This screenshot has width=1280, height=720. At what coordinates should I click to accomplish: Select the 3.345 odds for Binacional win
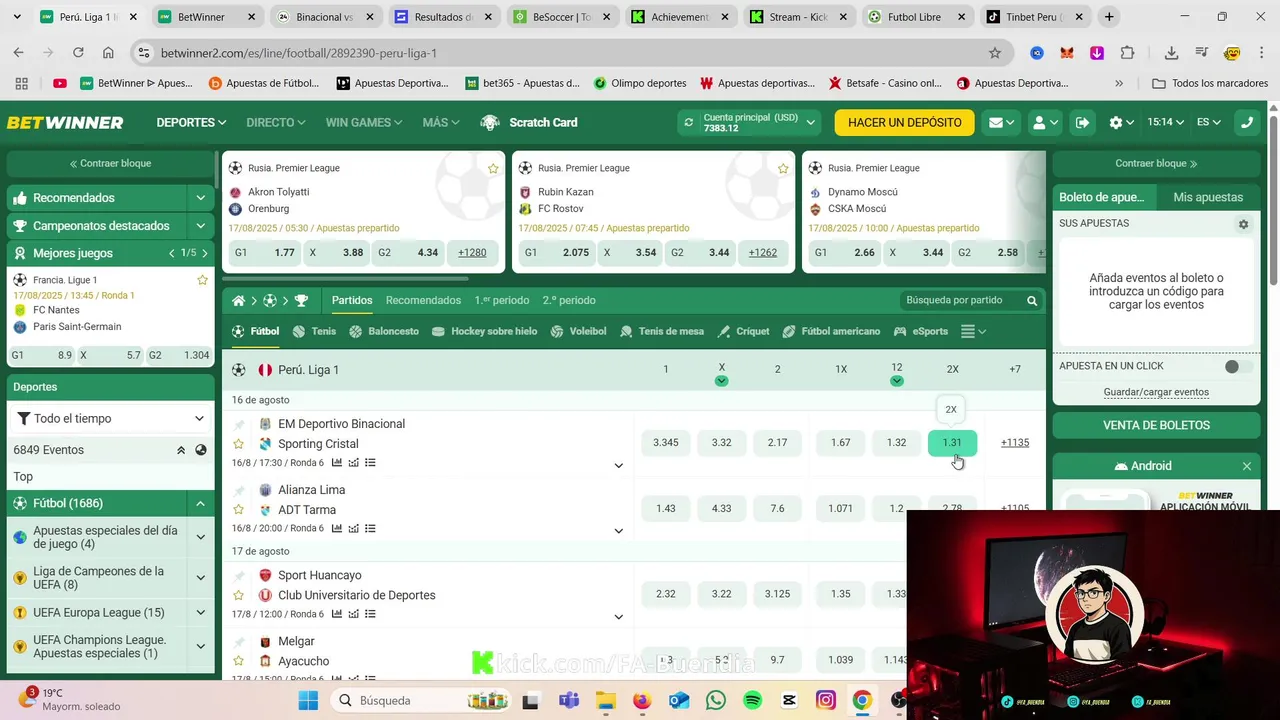[665, 443]
